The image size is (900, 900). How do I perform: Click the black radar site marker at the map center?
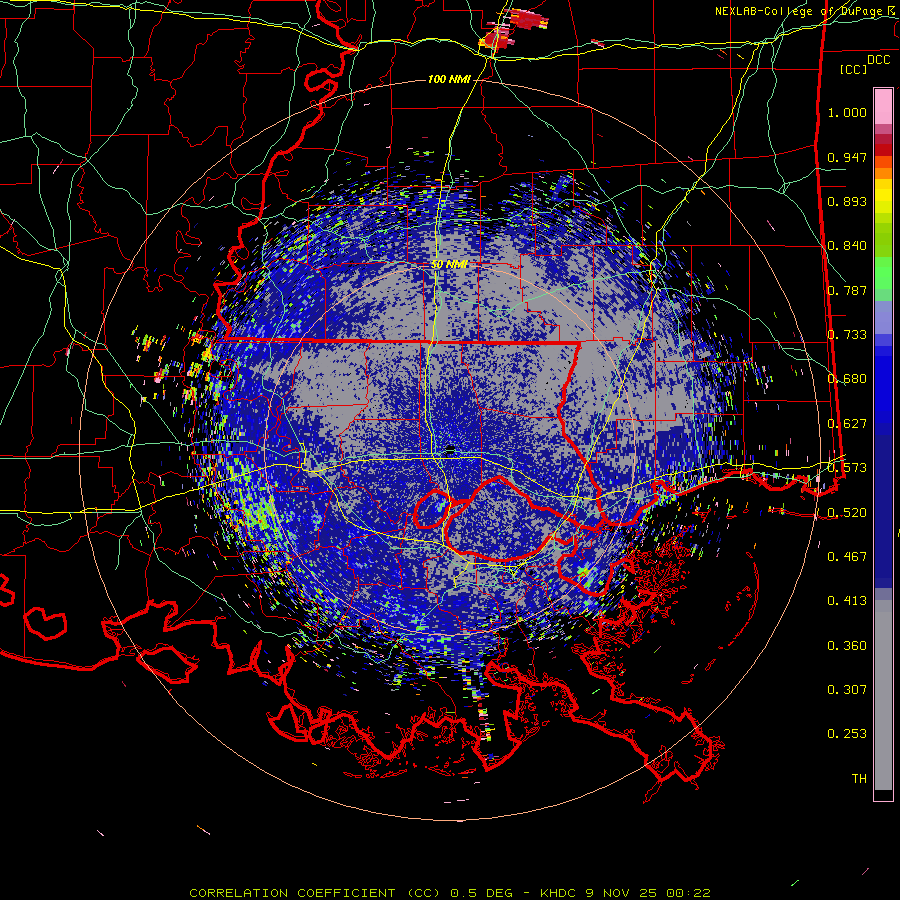(450, 448)
